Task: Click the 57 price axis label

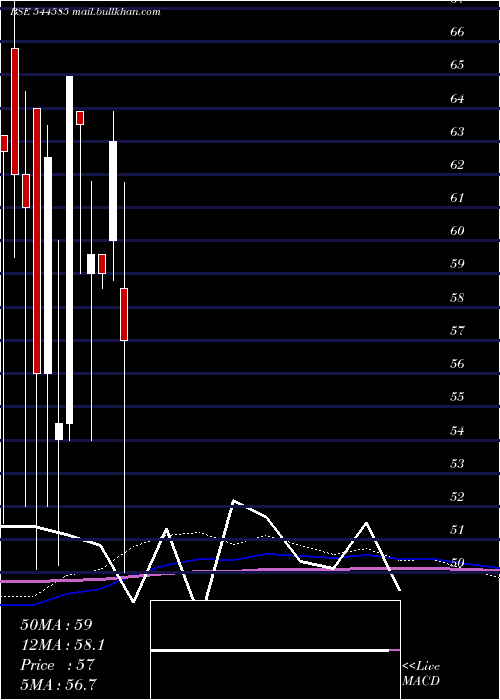Action: coord(457,330)
